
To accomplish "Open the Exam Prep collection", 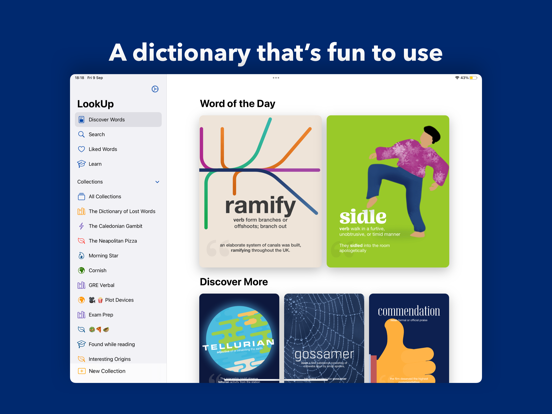I will (118, 315).
